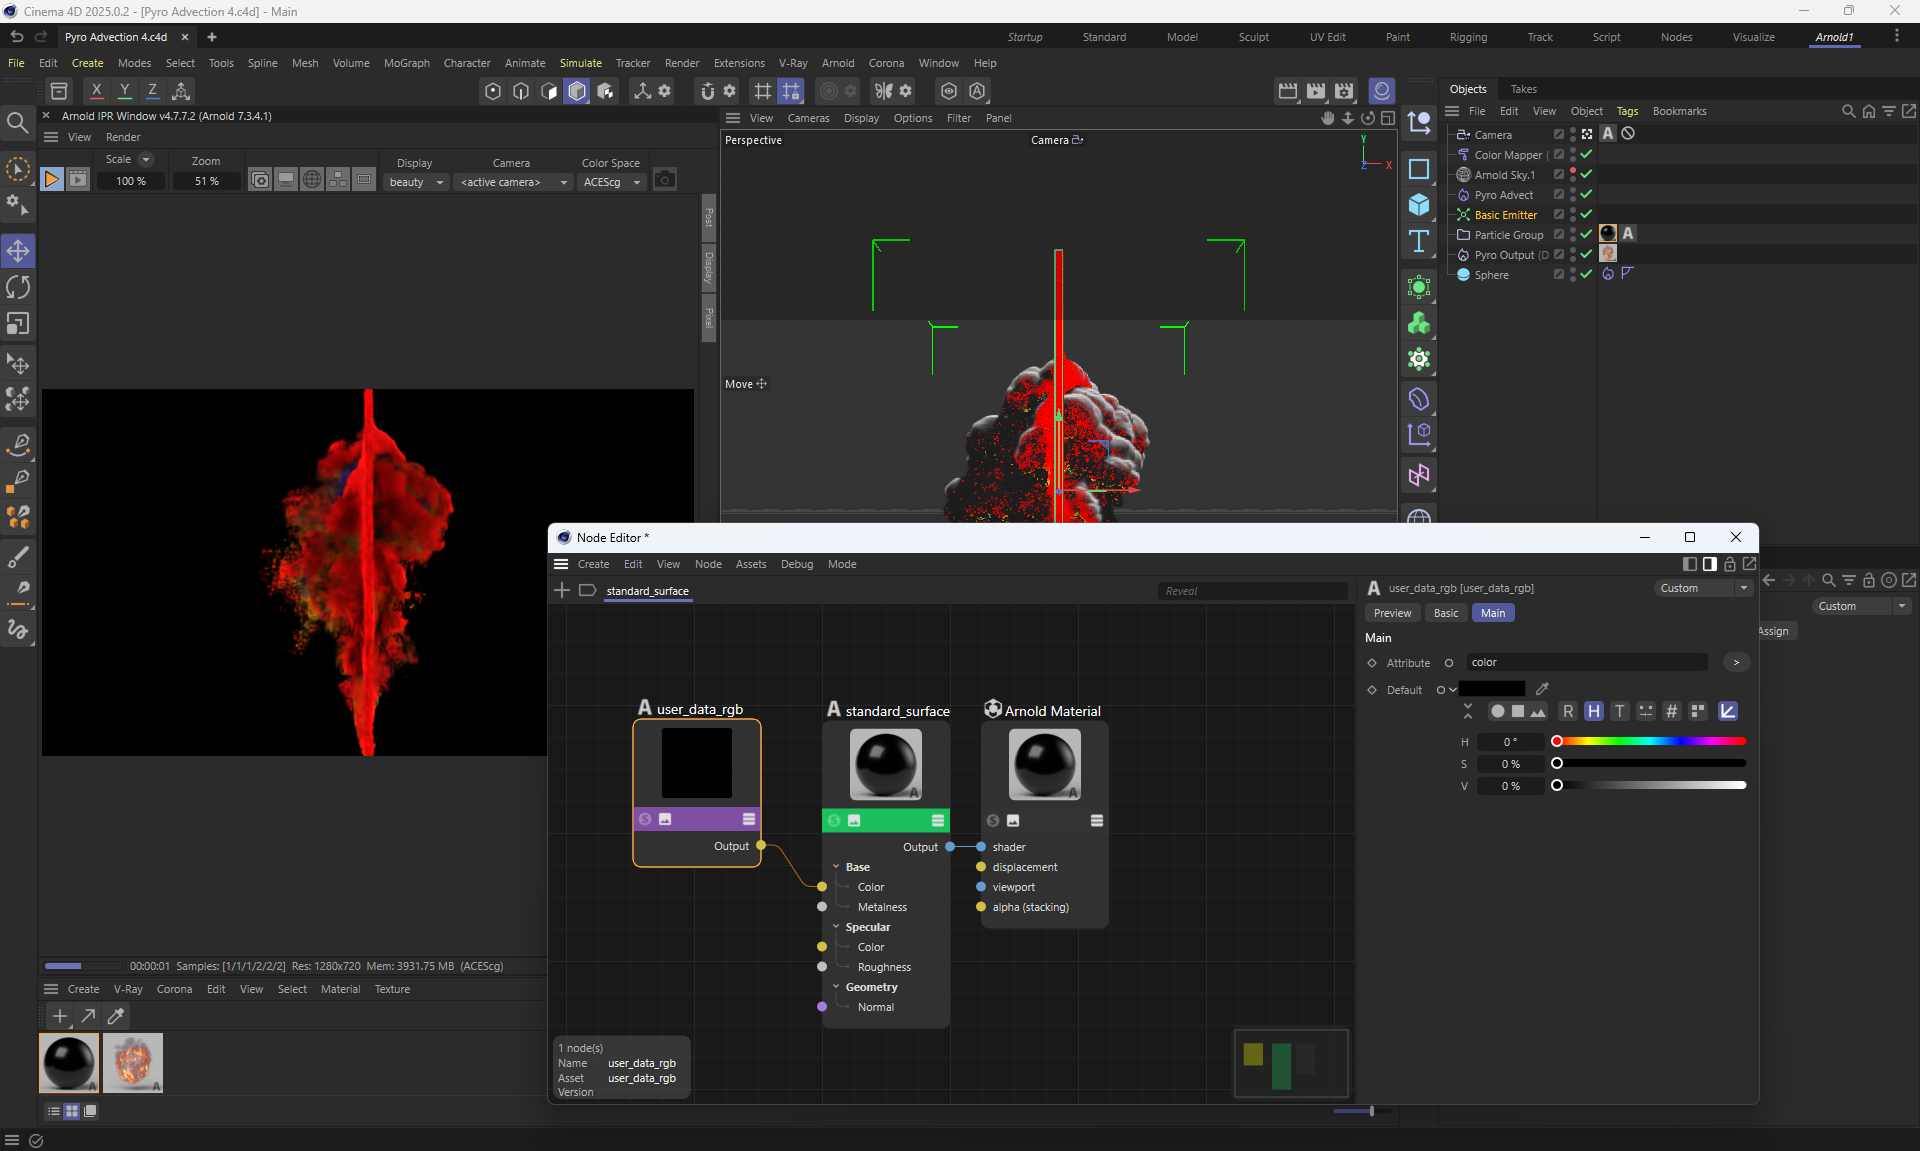
Task: Toggle Pyro Advect enable checkmark
Action: coord(1586,194)
